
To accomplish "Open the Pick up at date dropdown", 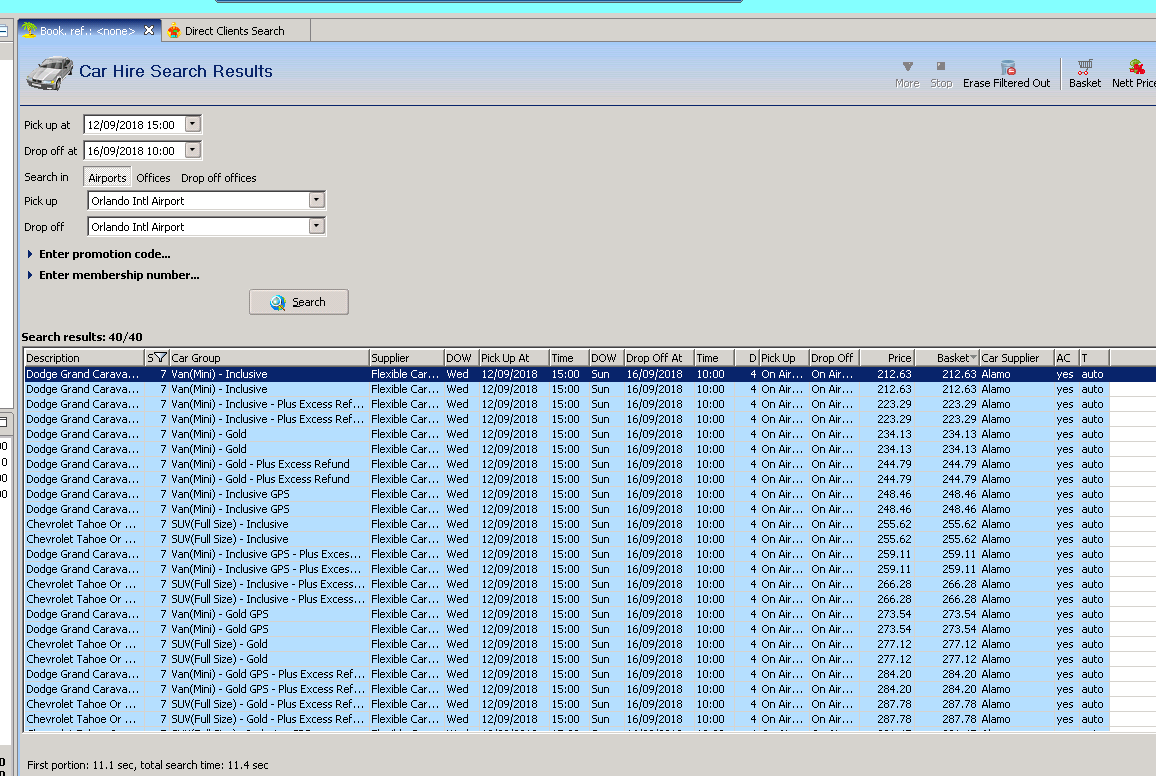I will pyautogui.click(x=193, y=125).
